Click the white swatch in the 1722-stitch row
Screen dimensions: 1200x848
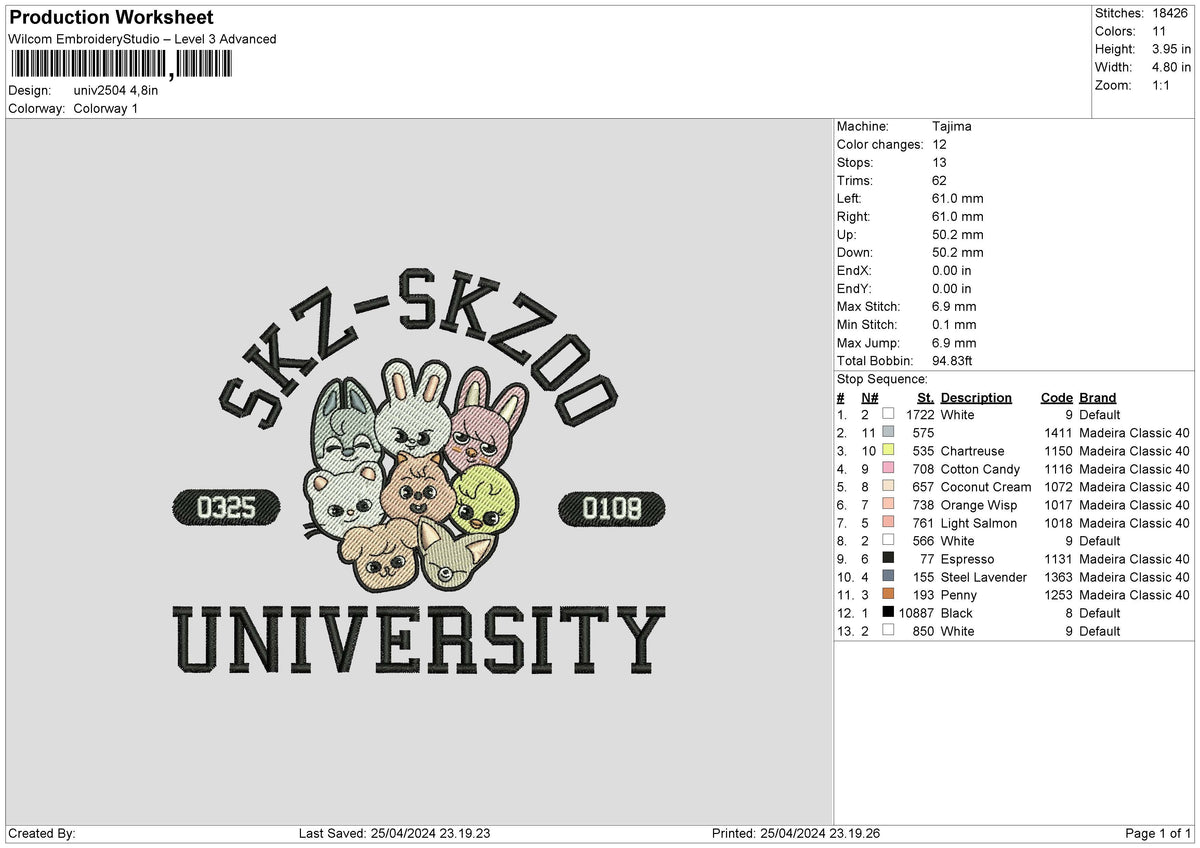coord(888,414)
